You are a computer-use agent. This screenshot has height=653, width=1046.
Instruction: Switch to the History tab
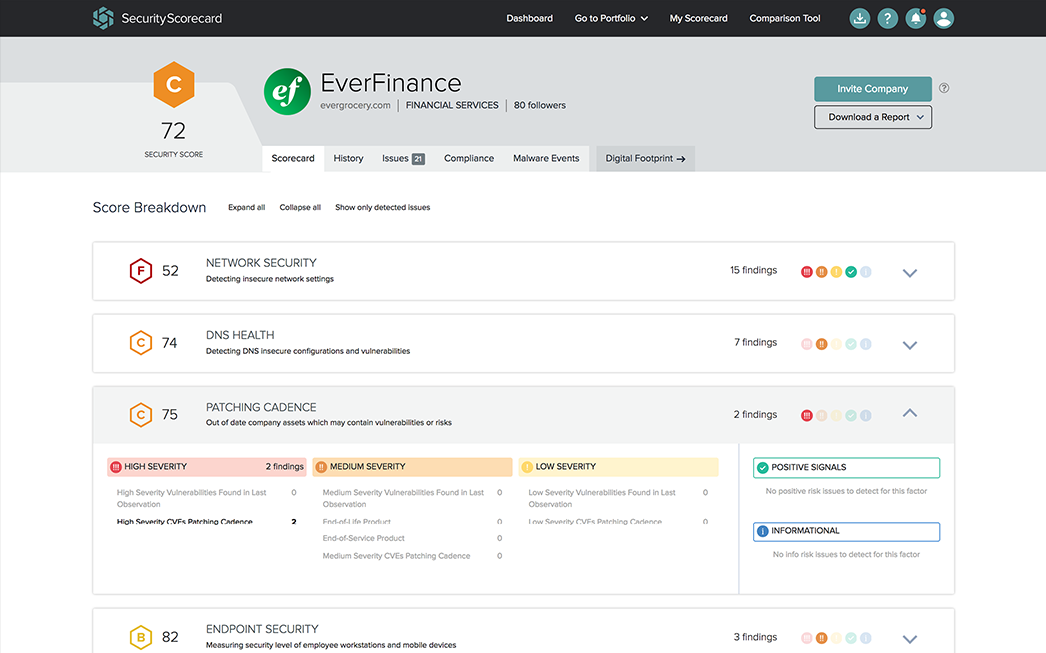pos(348,159)
